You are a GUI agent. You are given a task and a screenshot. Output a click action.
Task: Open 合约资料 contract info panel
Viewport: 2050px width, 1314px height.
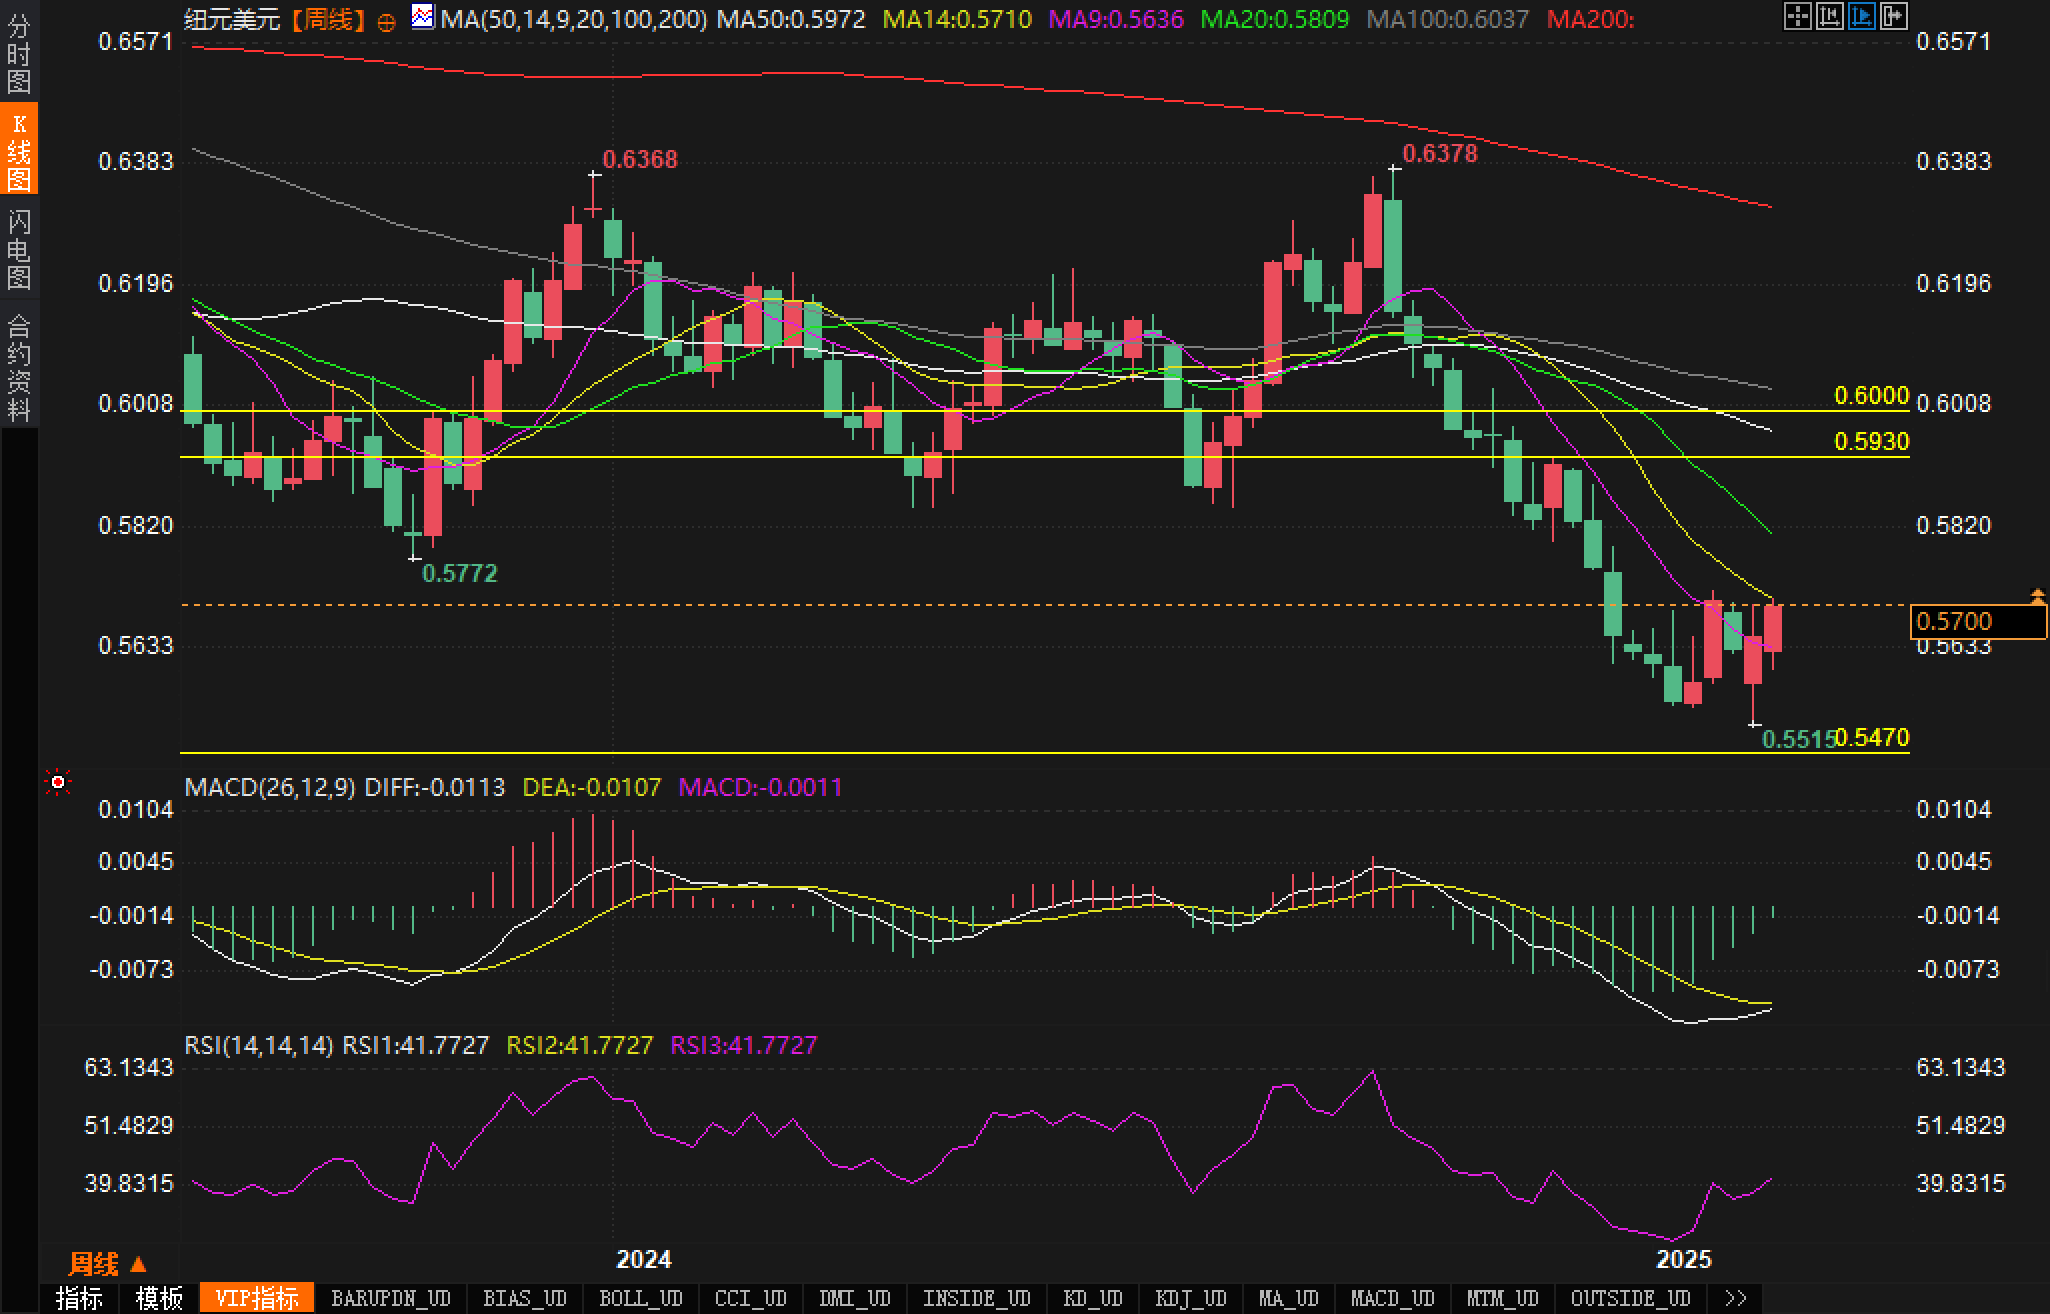18,367
